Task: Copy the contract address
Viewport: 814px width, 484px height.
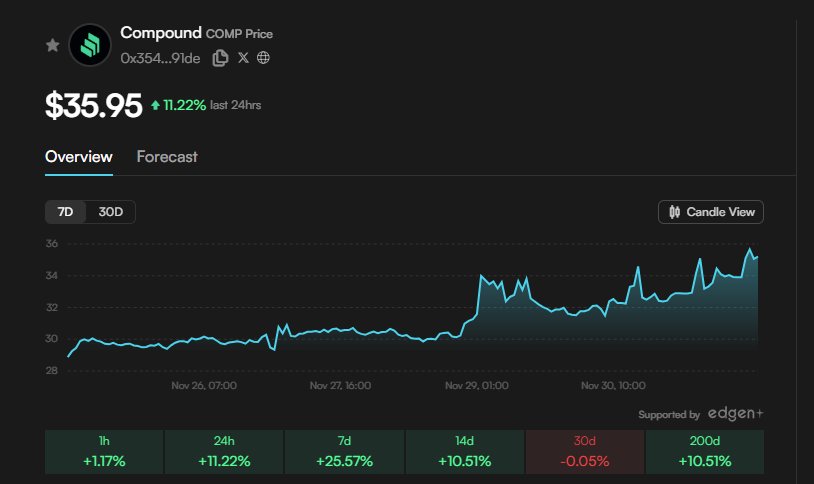Action: click(x=221, y=58)
